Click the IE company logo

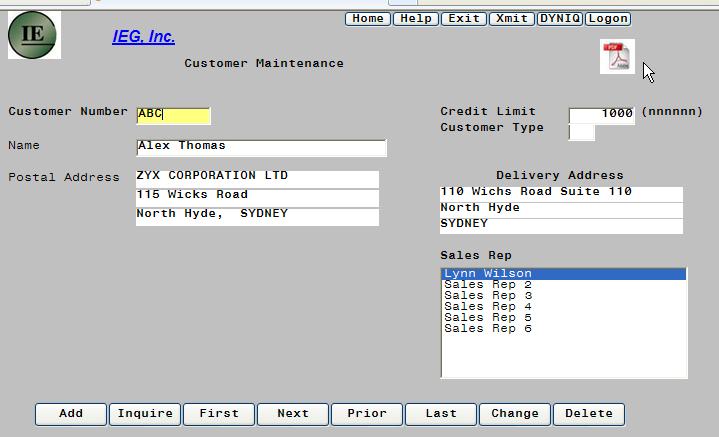[33, 35]
